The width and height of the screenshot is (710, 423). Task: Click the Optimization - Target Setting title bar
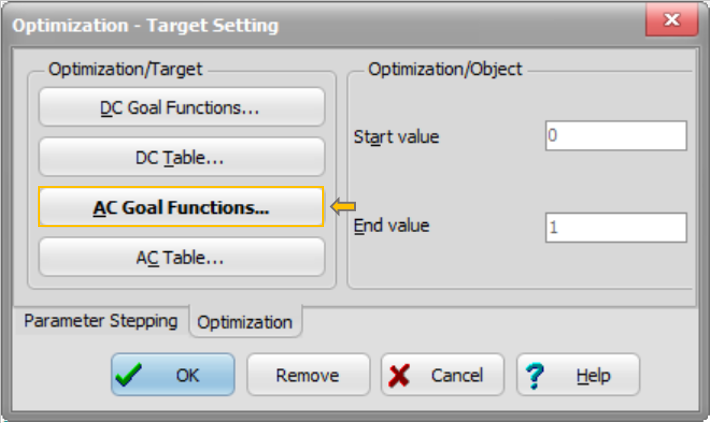[300, 24]
